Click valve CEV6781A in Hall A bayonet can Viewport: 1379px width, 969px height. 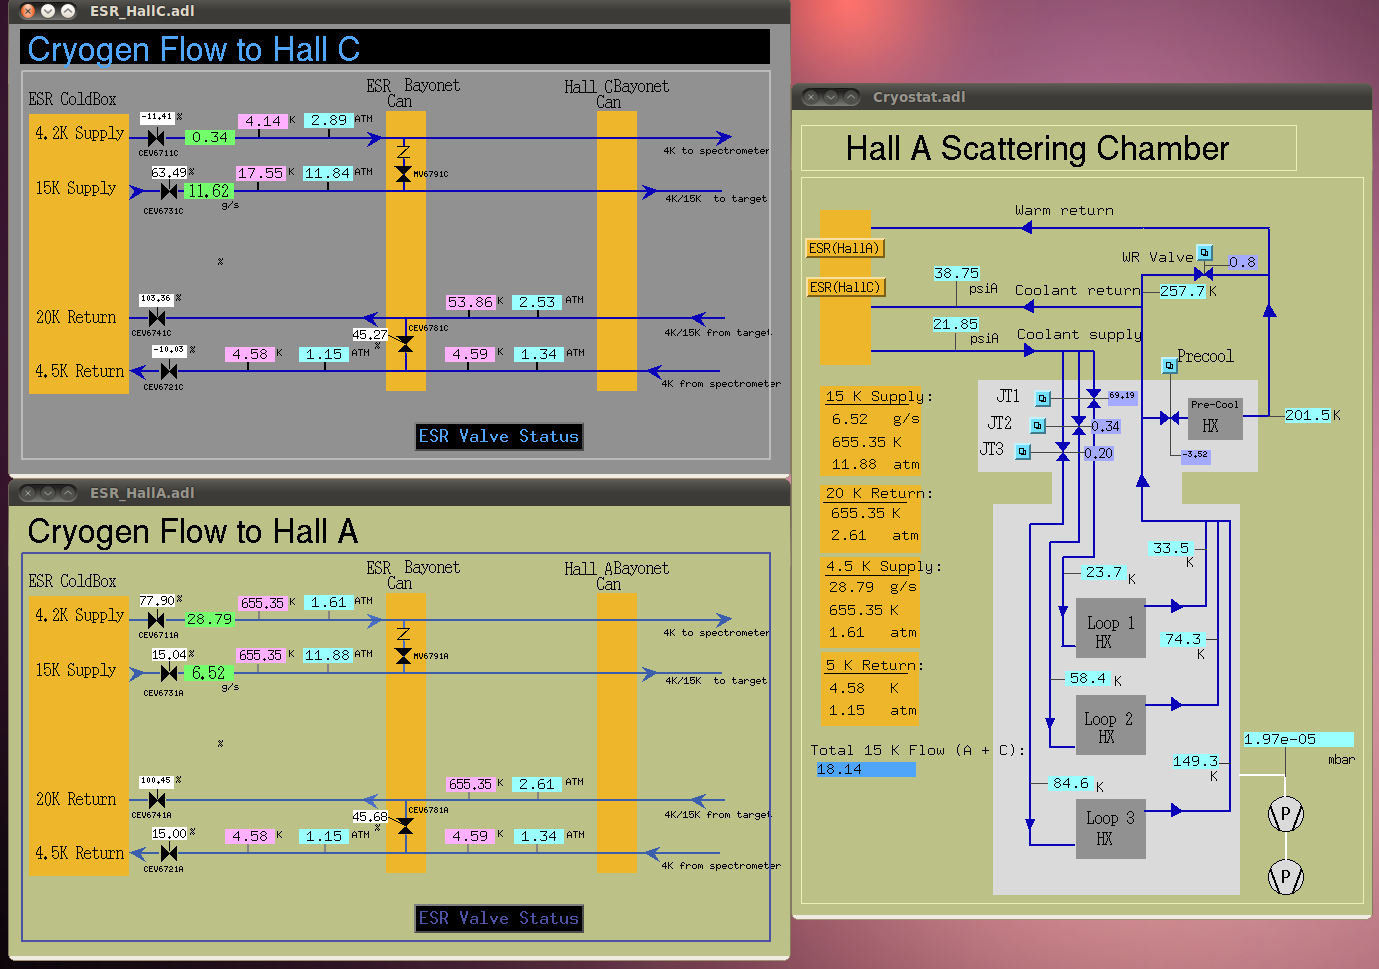[x=405, y=826]
